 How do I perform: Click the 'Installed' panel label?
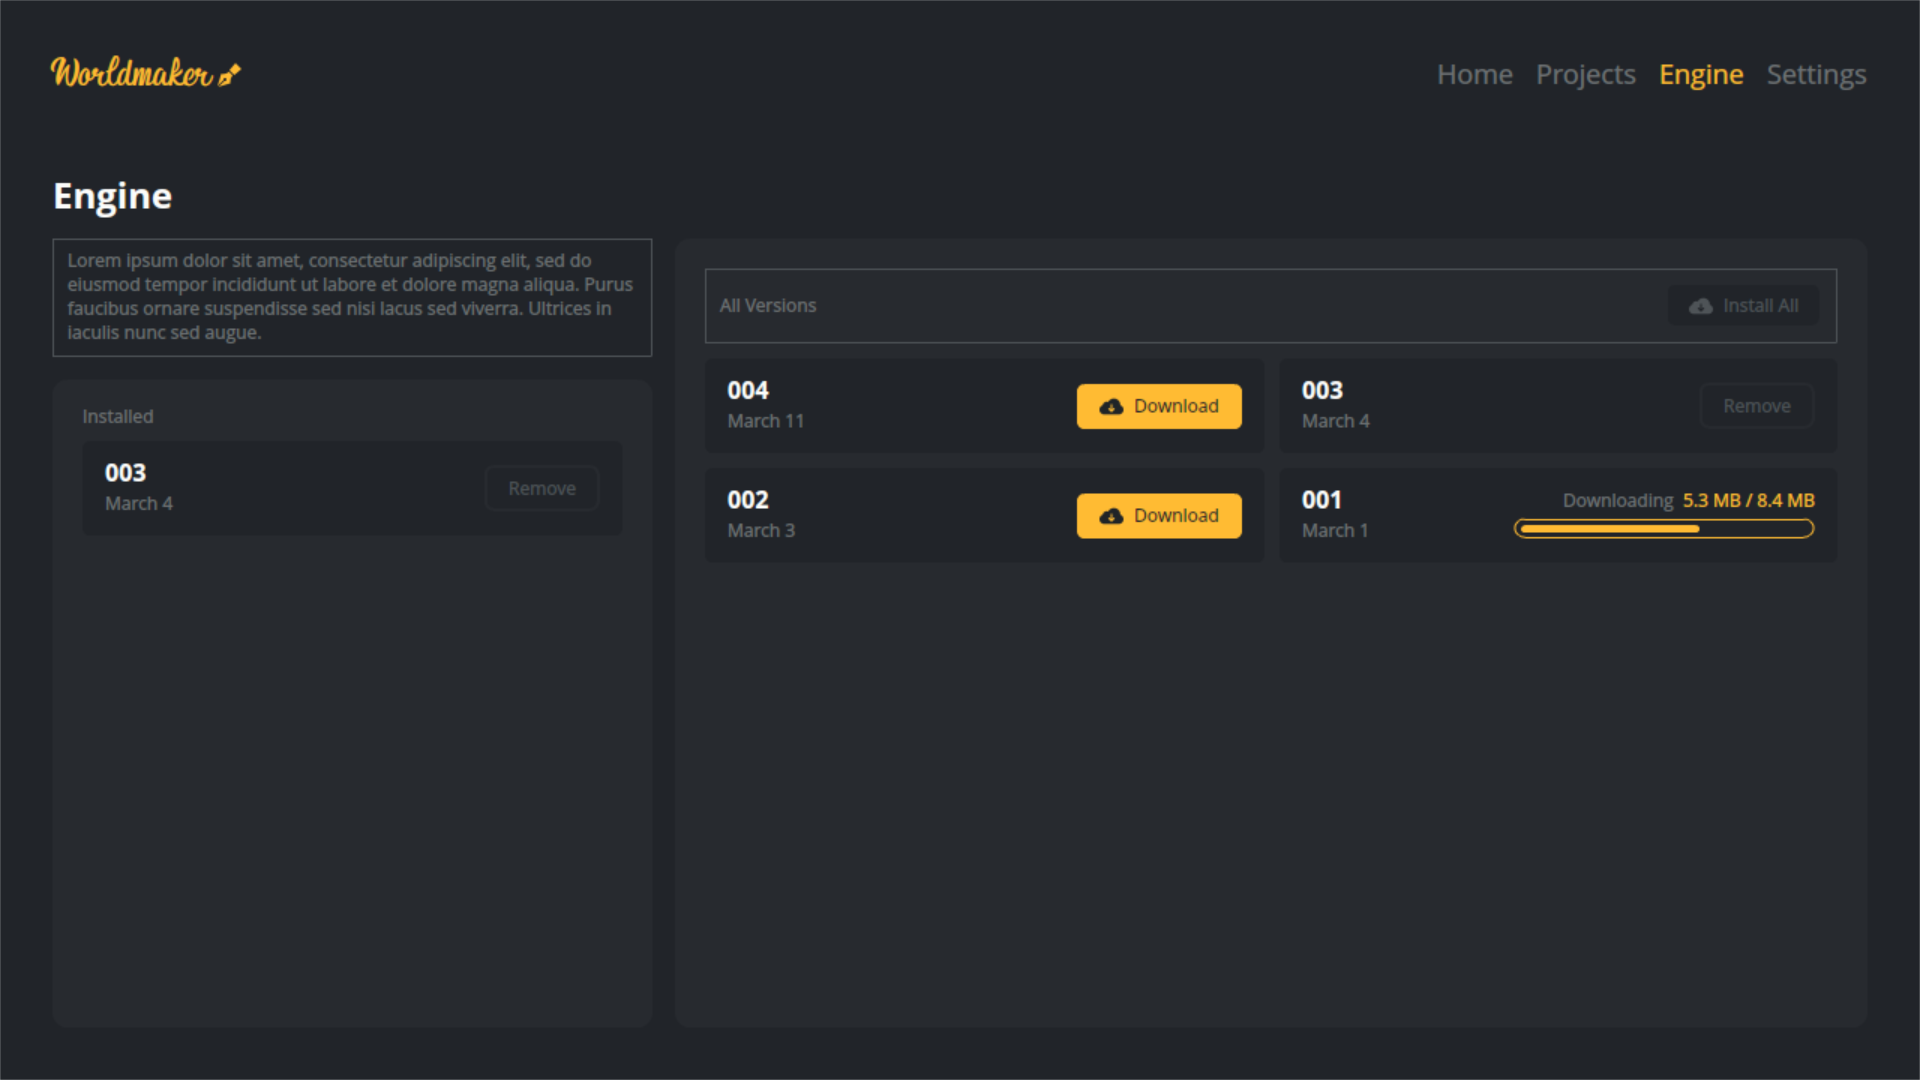(x=118, y=416)
